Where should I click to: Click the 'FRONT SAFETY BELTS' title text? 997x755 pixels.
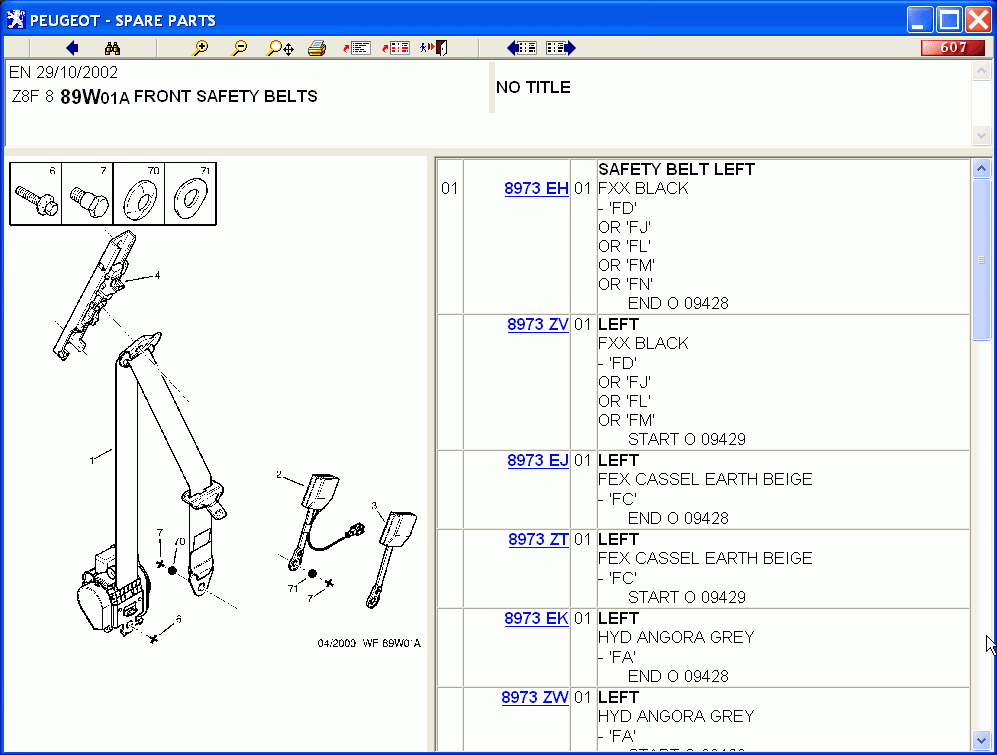(x=225, y=96)
